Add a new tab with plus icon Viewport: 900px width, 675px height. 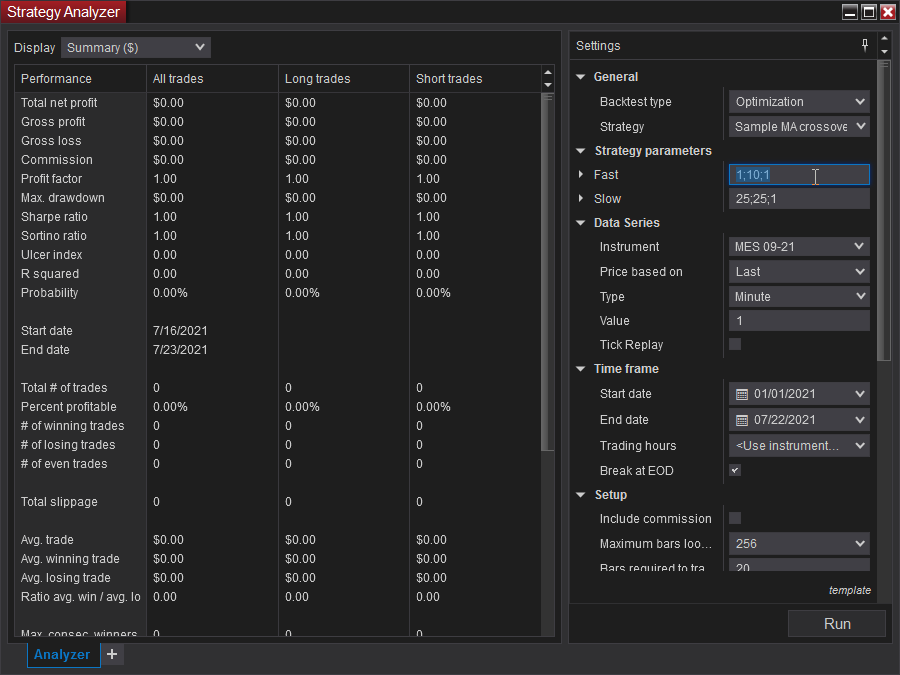(x=112, y=654)
